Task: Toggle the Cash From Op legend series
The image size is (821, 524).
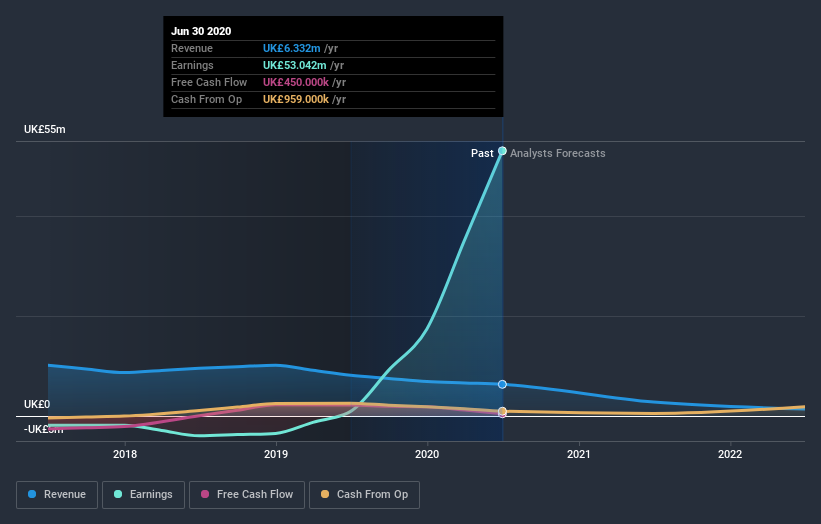Action: 364,495
